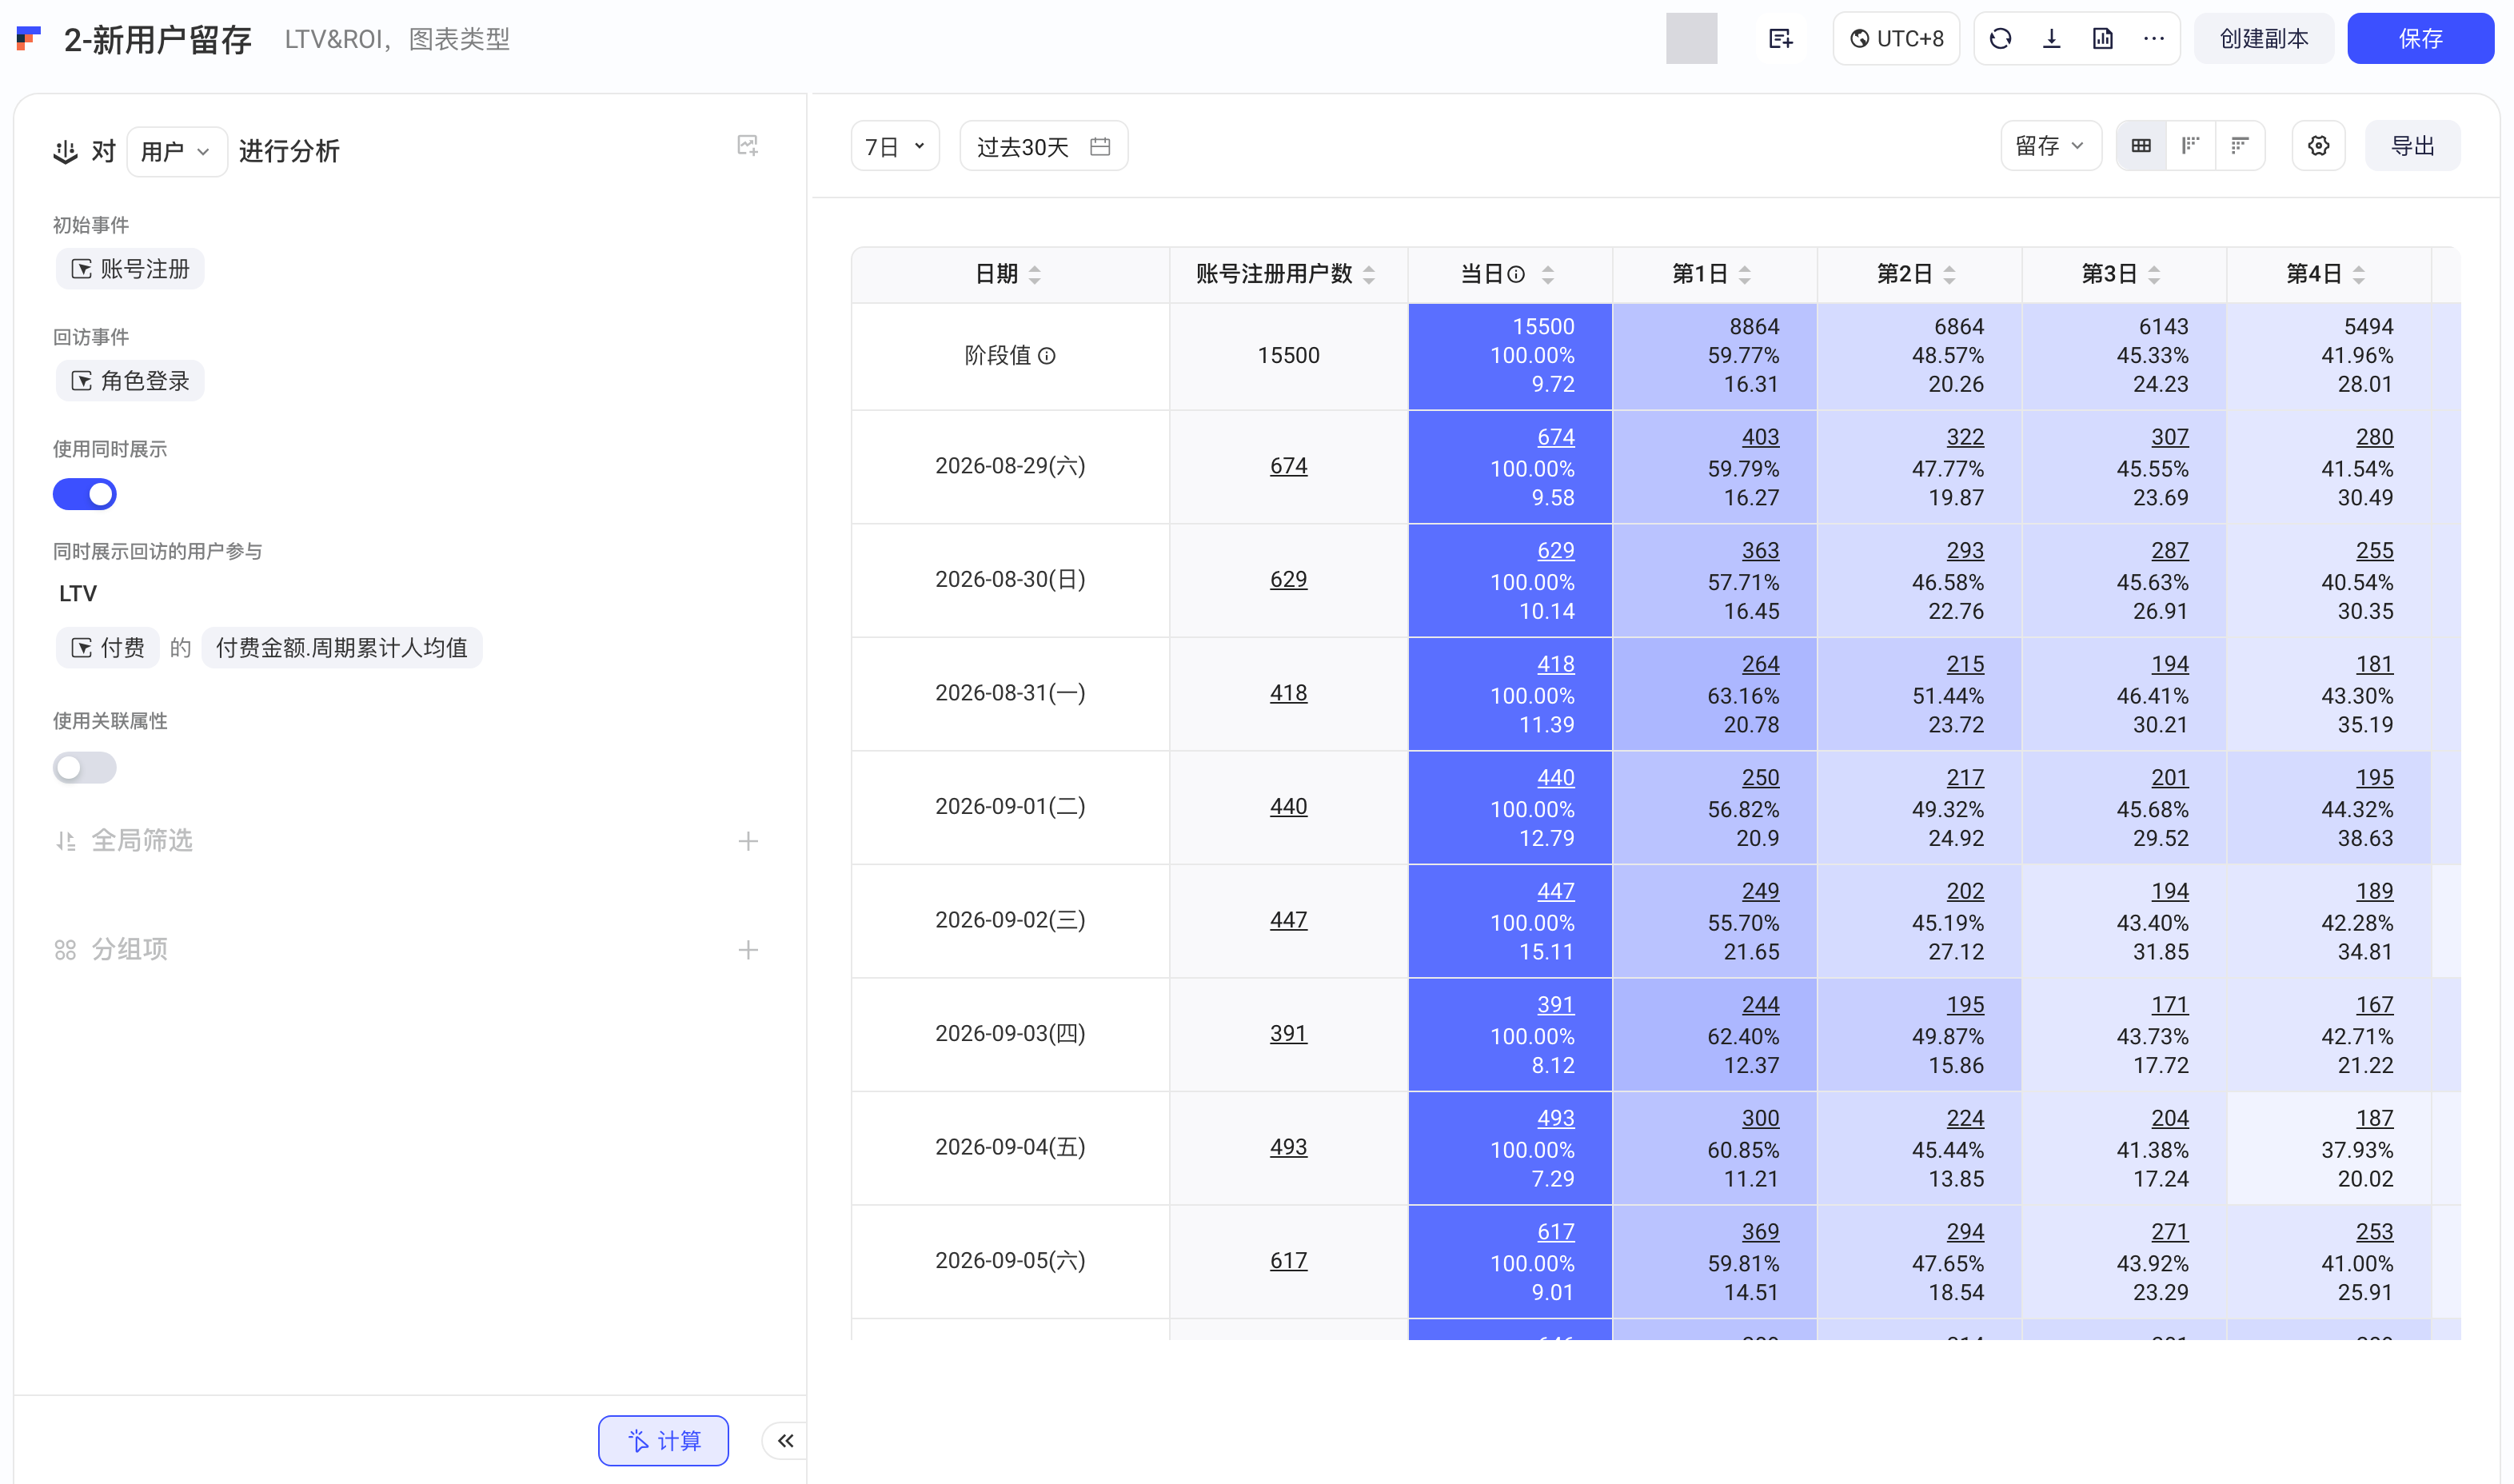2514x1484 pixels.
Task: Open user count 418 in 账号注册用户数 column
Action: click(x=1288, y=693)
